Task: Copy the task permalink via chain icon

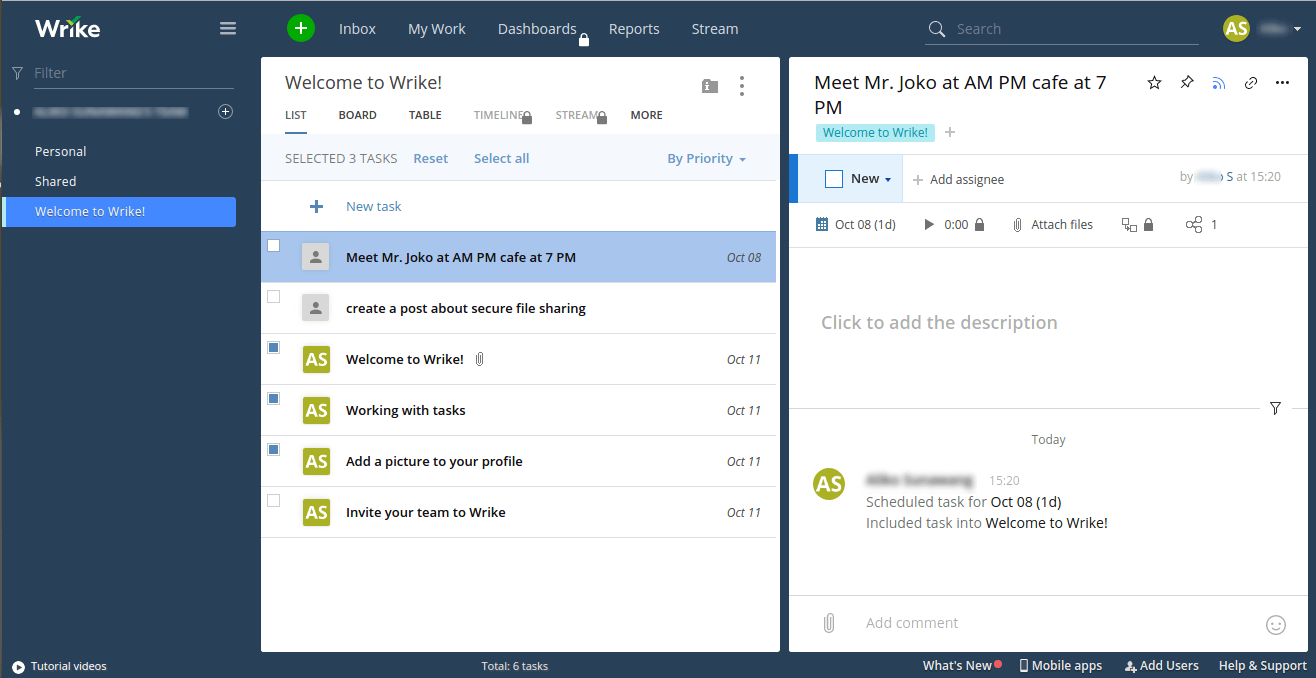Action: tap(1250, 83)
